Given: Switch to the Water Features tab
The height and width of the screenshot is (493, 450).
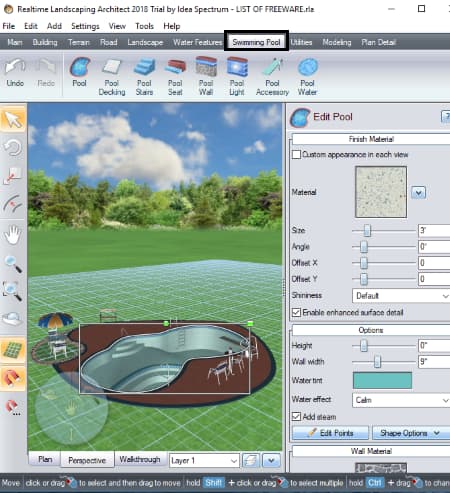Looking at the screenshot, I should [x=198, y=42].
